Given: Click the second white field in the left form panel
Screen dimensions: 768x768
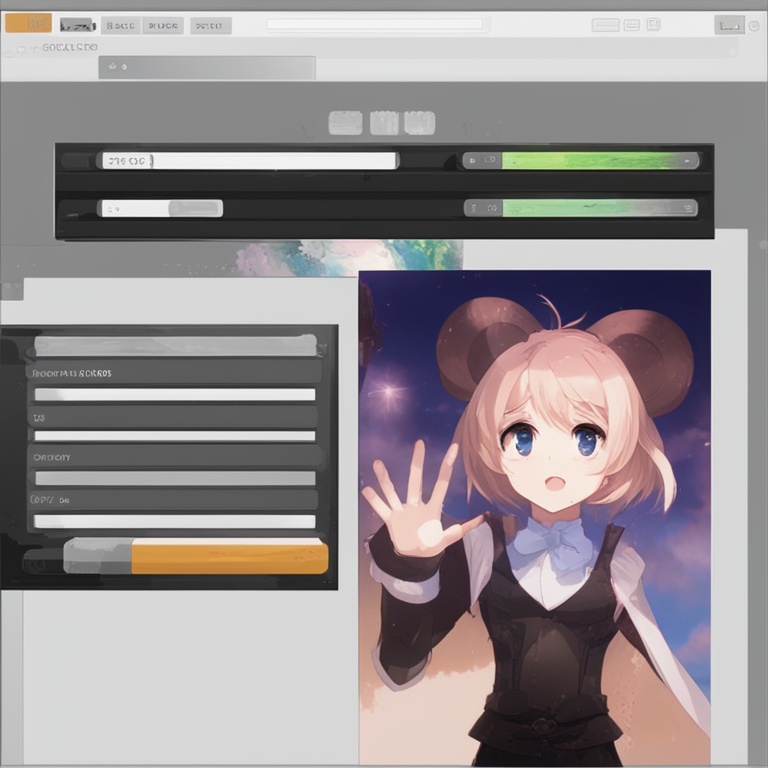Looking at the screenshot, I should click(x=175, y=436).
